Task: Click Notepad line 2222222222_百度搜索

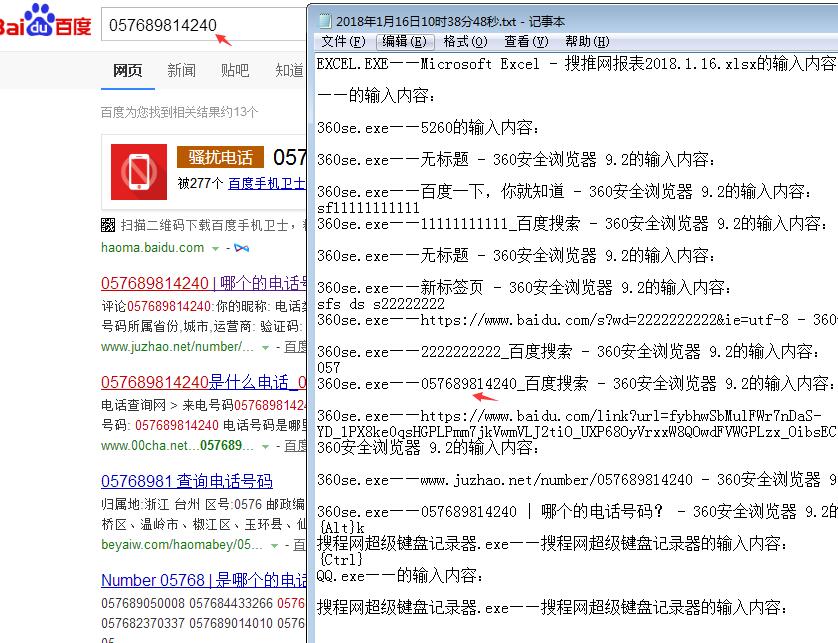Action: click(x=568, y=351)
